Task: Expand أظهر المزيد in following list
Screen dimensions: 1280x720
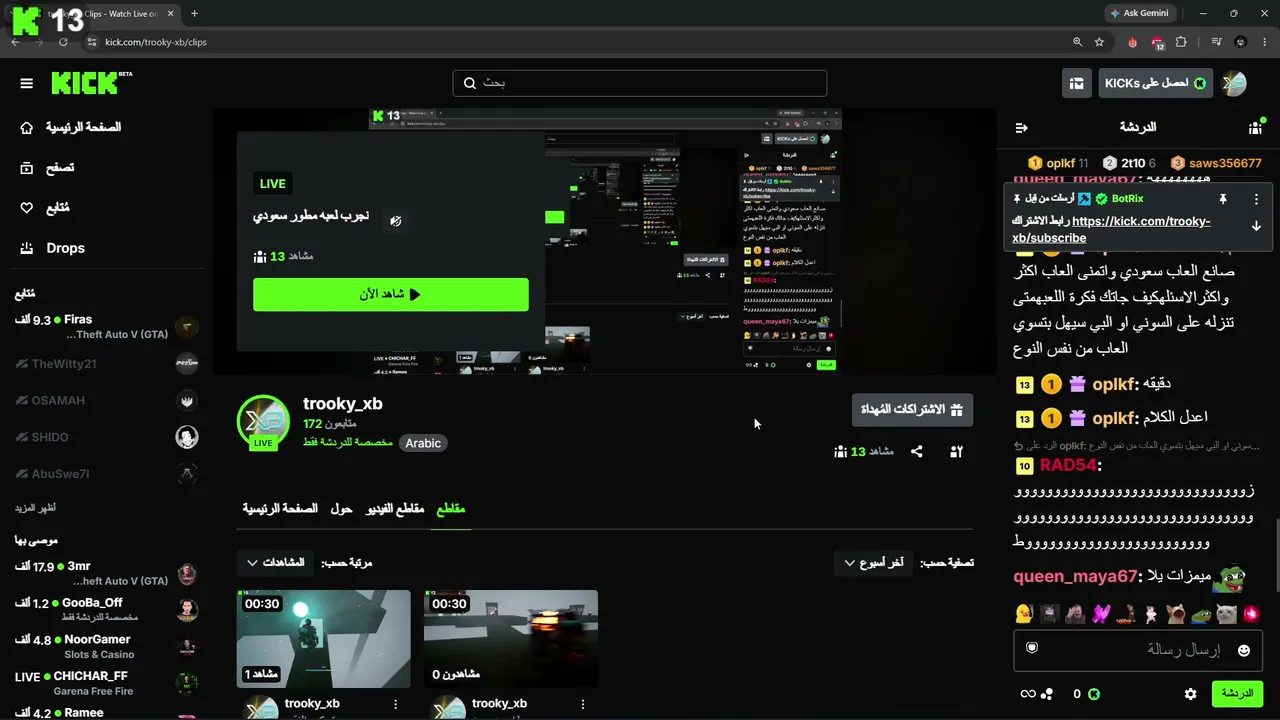Action: [x=36, y=508]
